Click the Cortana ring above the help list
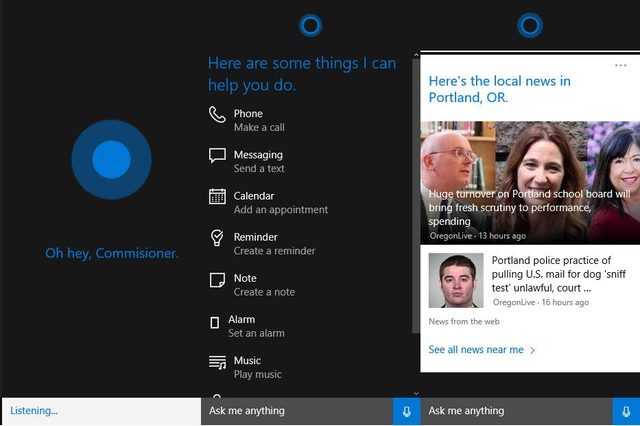This screenshot has width=640, height=426. 311,26
